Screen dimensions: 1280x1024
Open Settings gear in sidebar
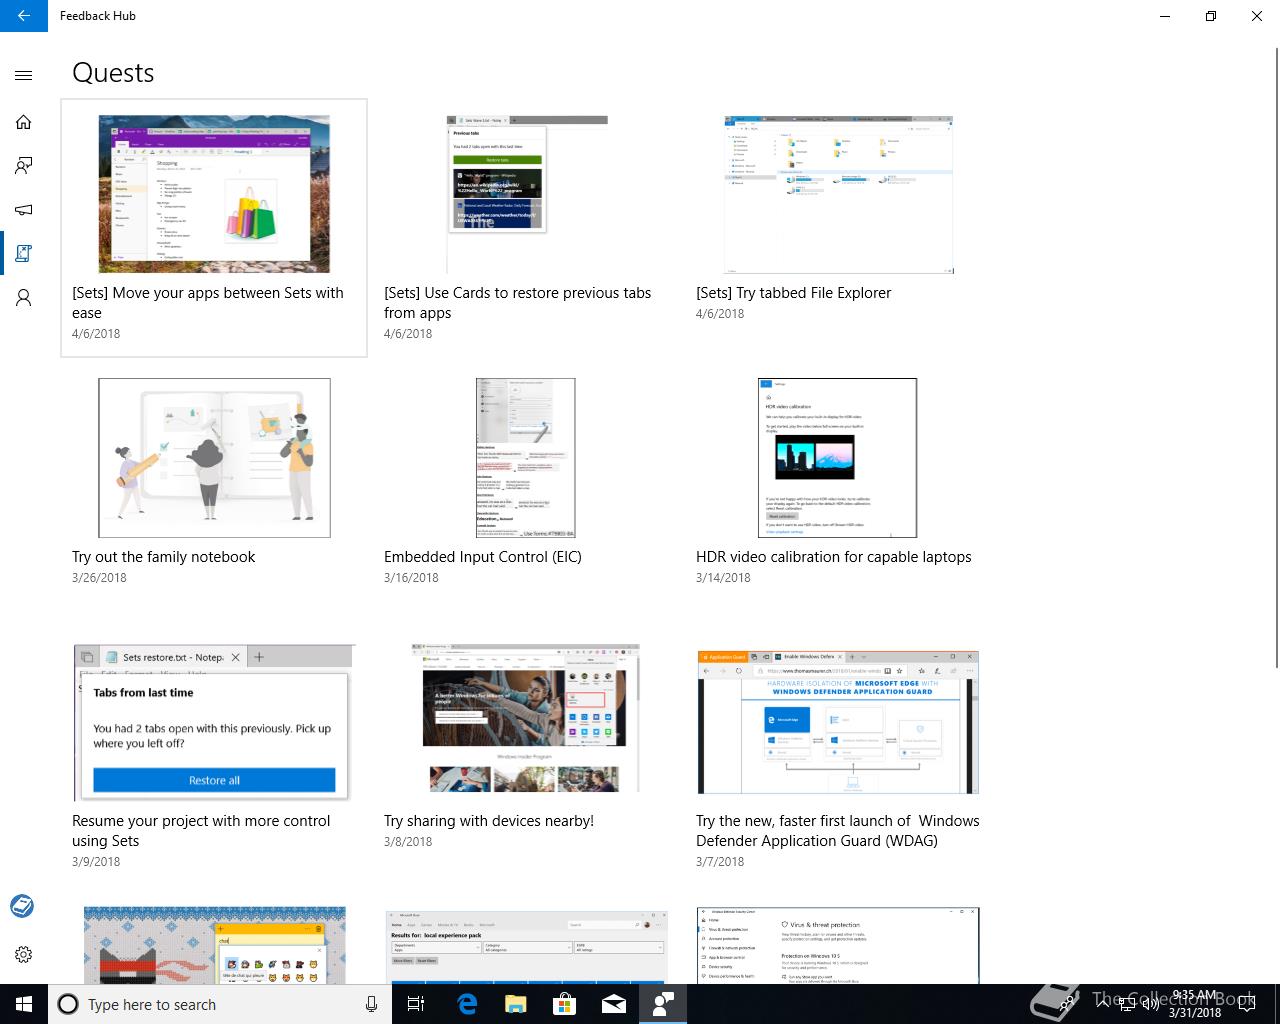(24, 954)
